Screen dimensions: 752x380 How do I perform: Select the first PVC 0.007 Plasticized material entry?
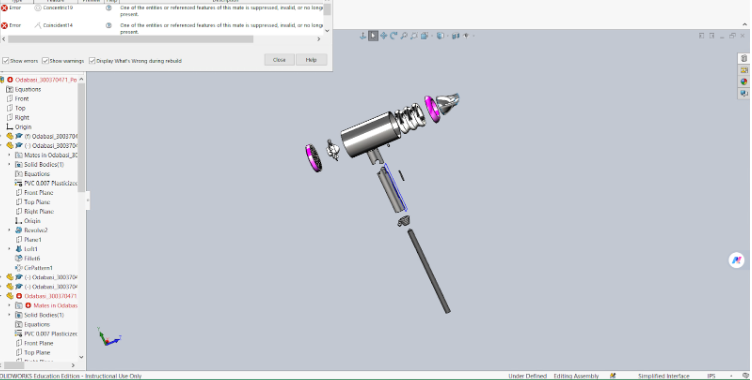50,183
